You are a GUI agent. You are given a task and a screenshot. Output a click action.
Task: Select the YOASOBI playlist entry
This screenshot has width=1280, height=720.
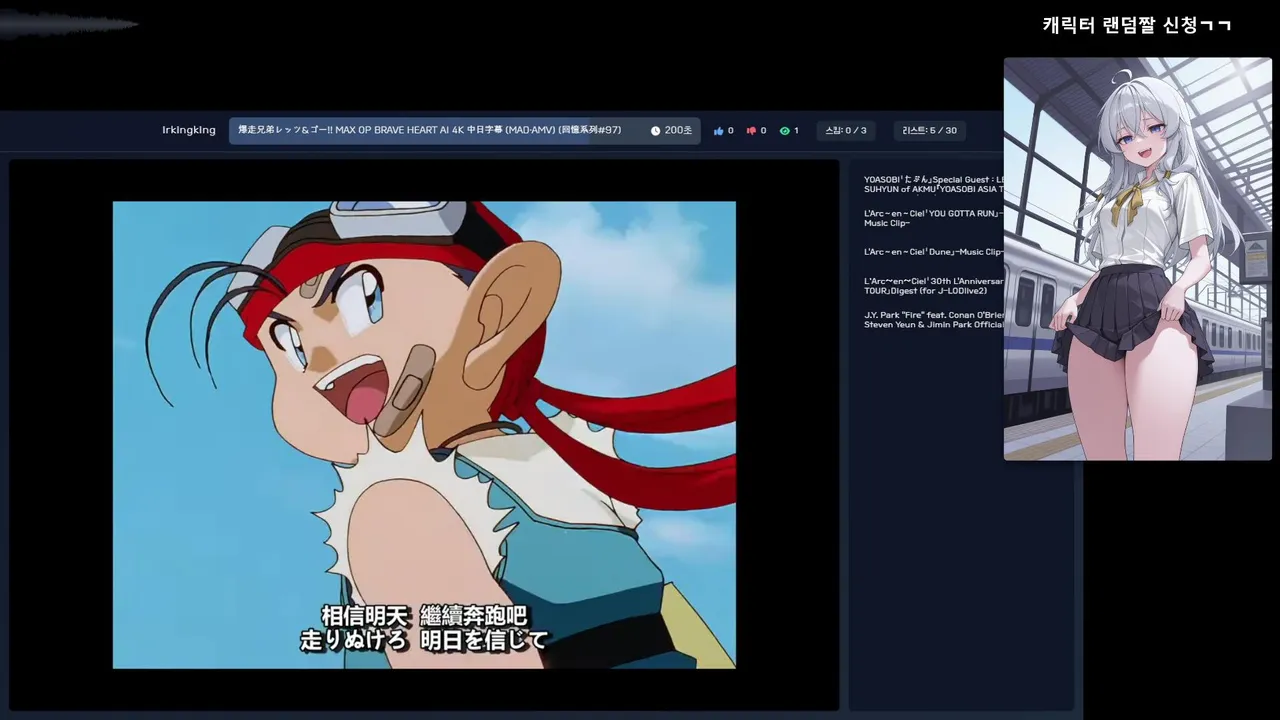(933, 184)
